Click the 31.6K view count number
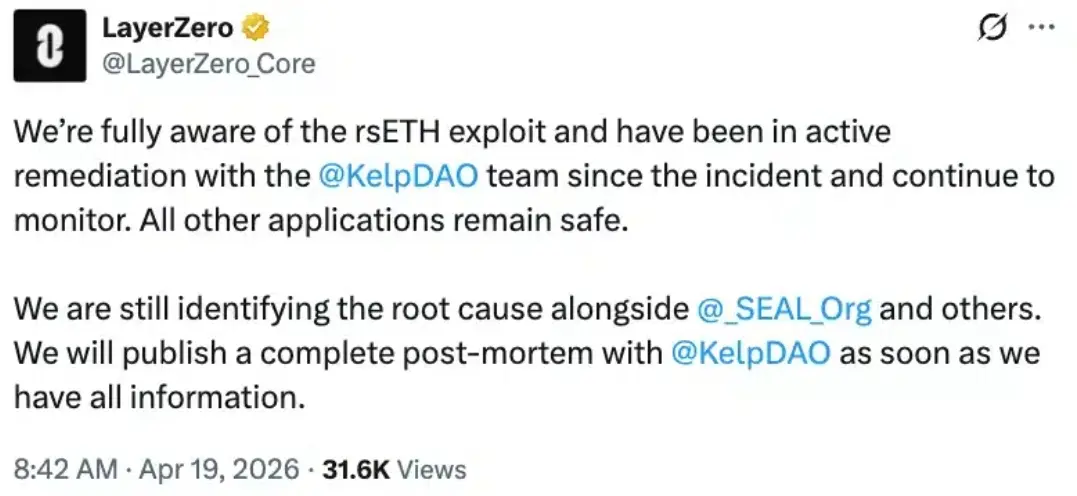Image resolution: width=1077 pixels, height=496 pixels. click(x=356, y=470)
